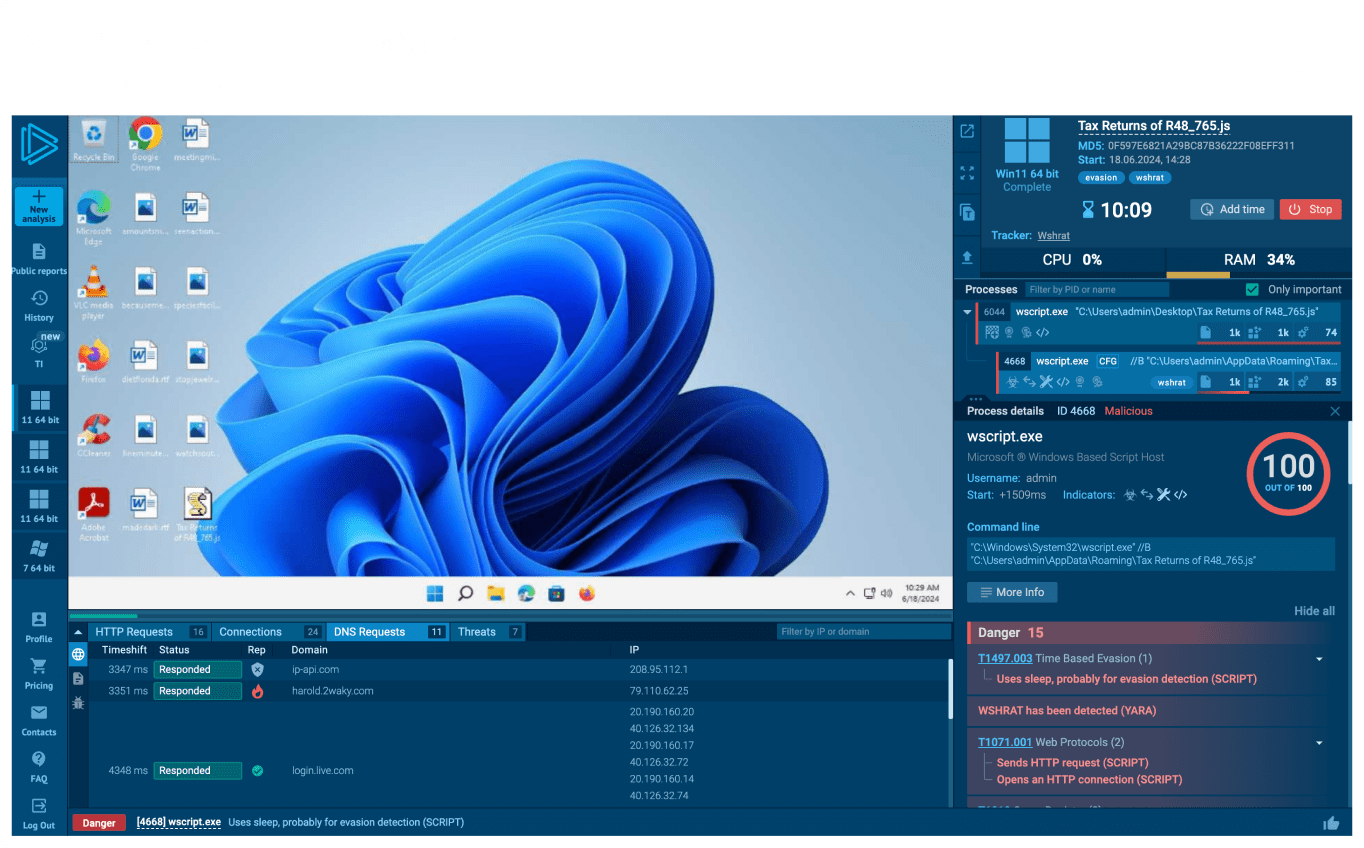The width and height of the screenshot is (1364, 848).
Task: Toggle fullscreen view of the VM
Action: tap(967, 173)
